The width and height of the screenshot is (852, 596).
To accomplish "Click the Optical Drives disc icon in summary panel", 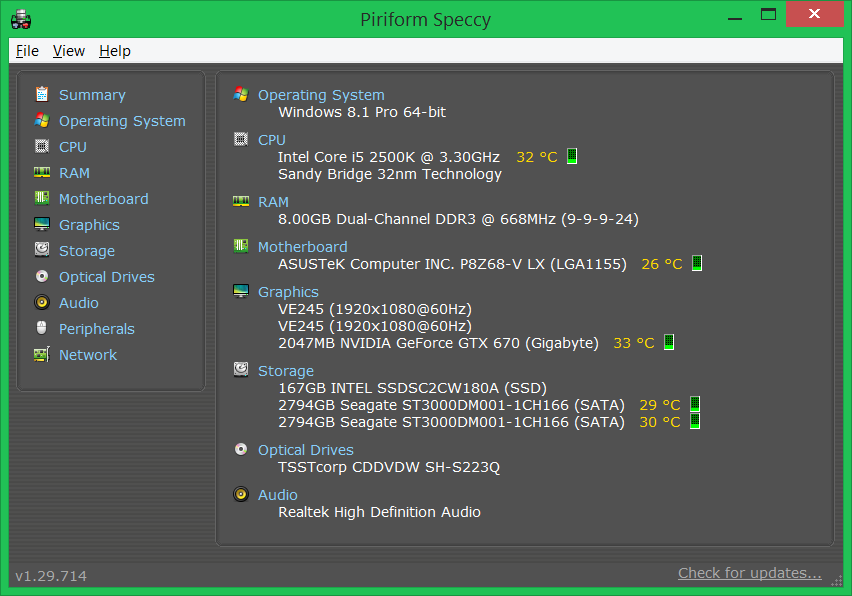I will click(x=241, y=449).
